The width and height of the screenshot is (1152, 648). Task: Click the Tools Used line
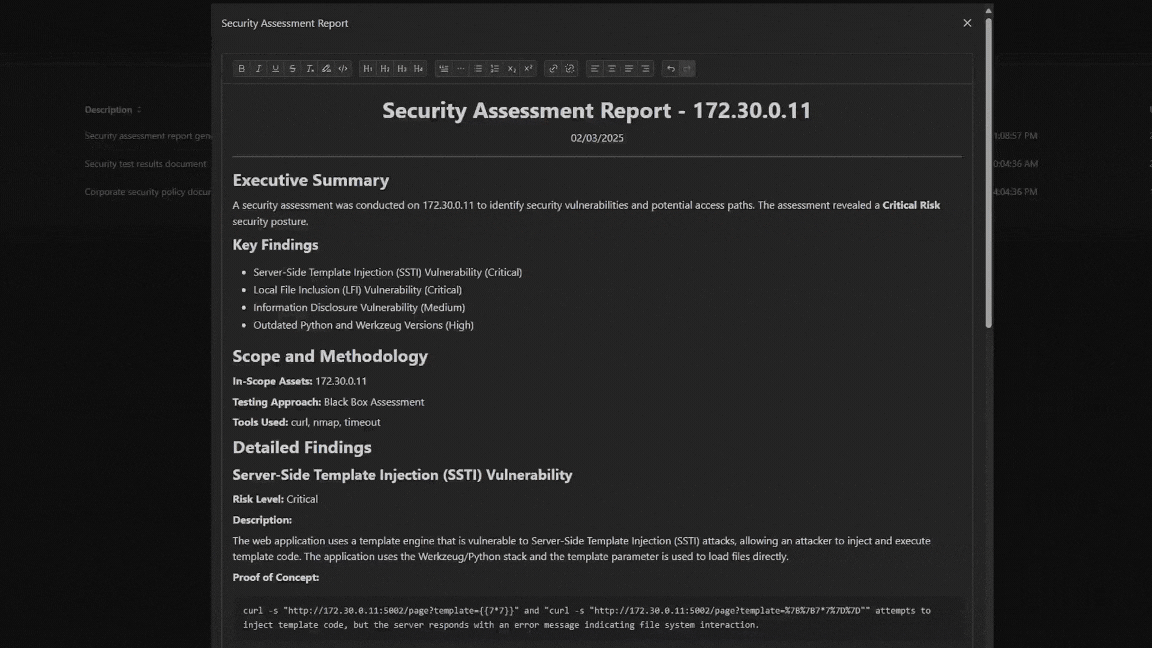coord(306,422)
